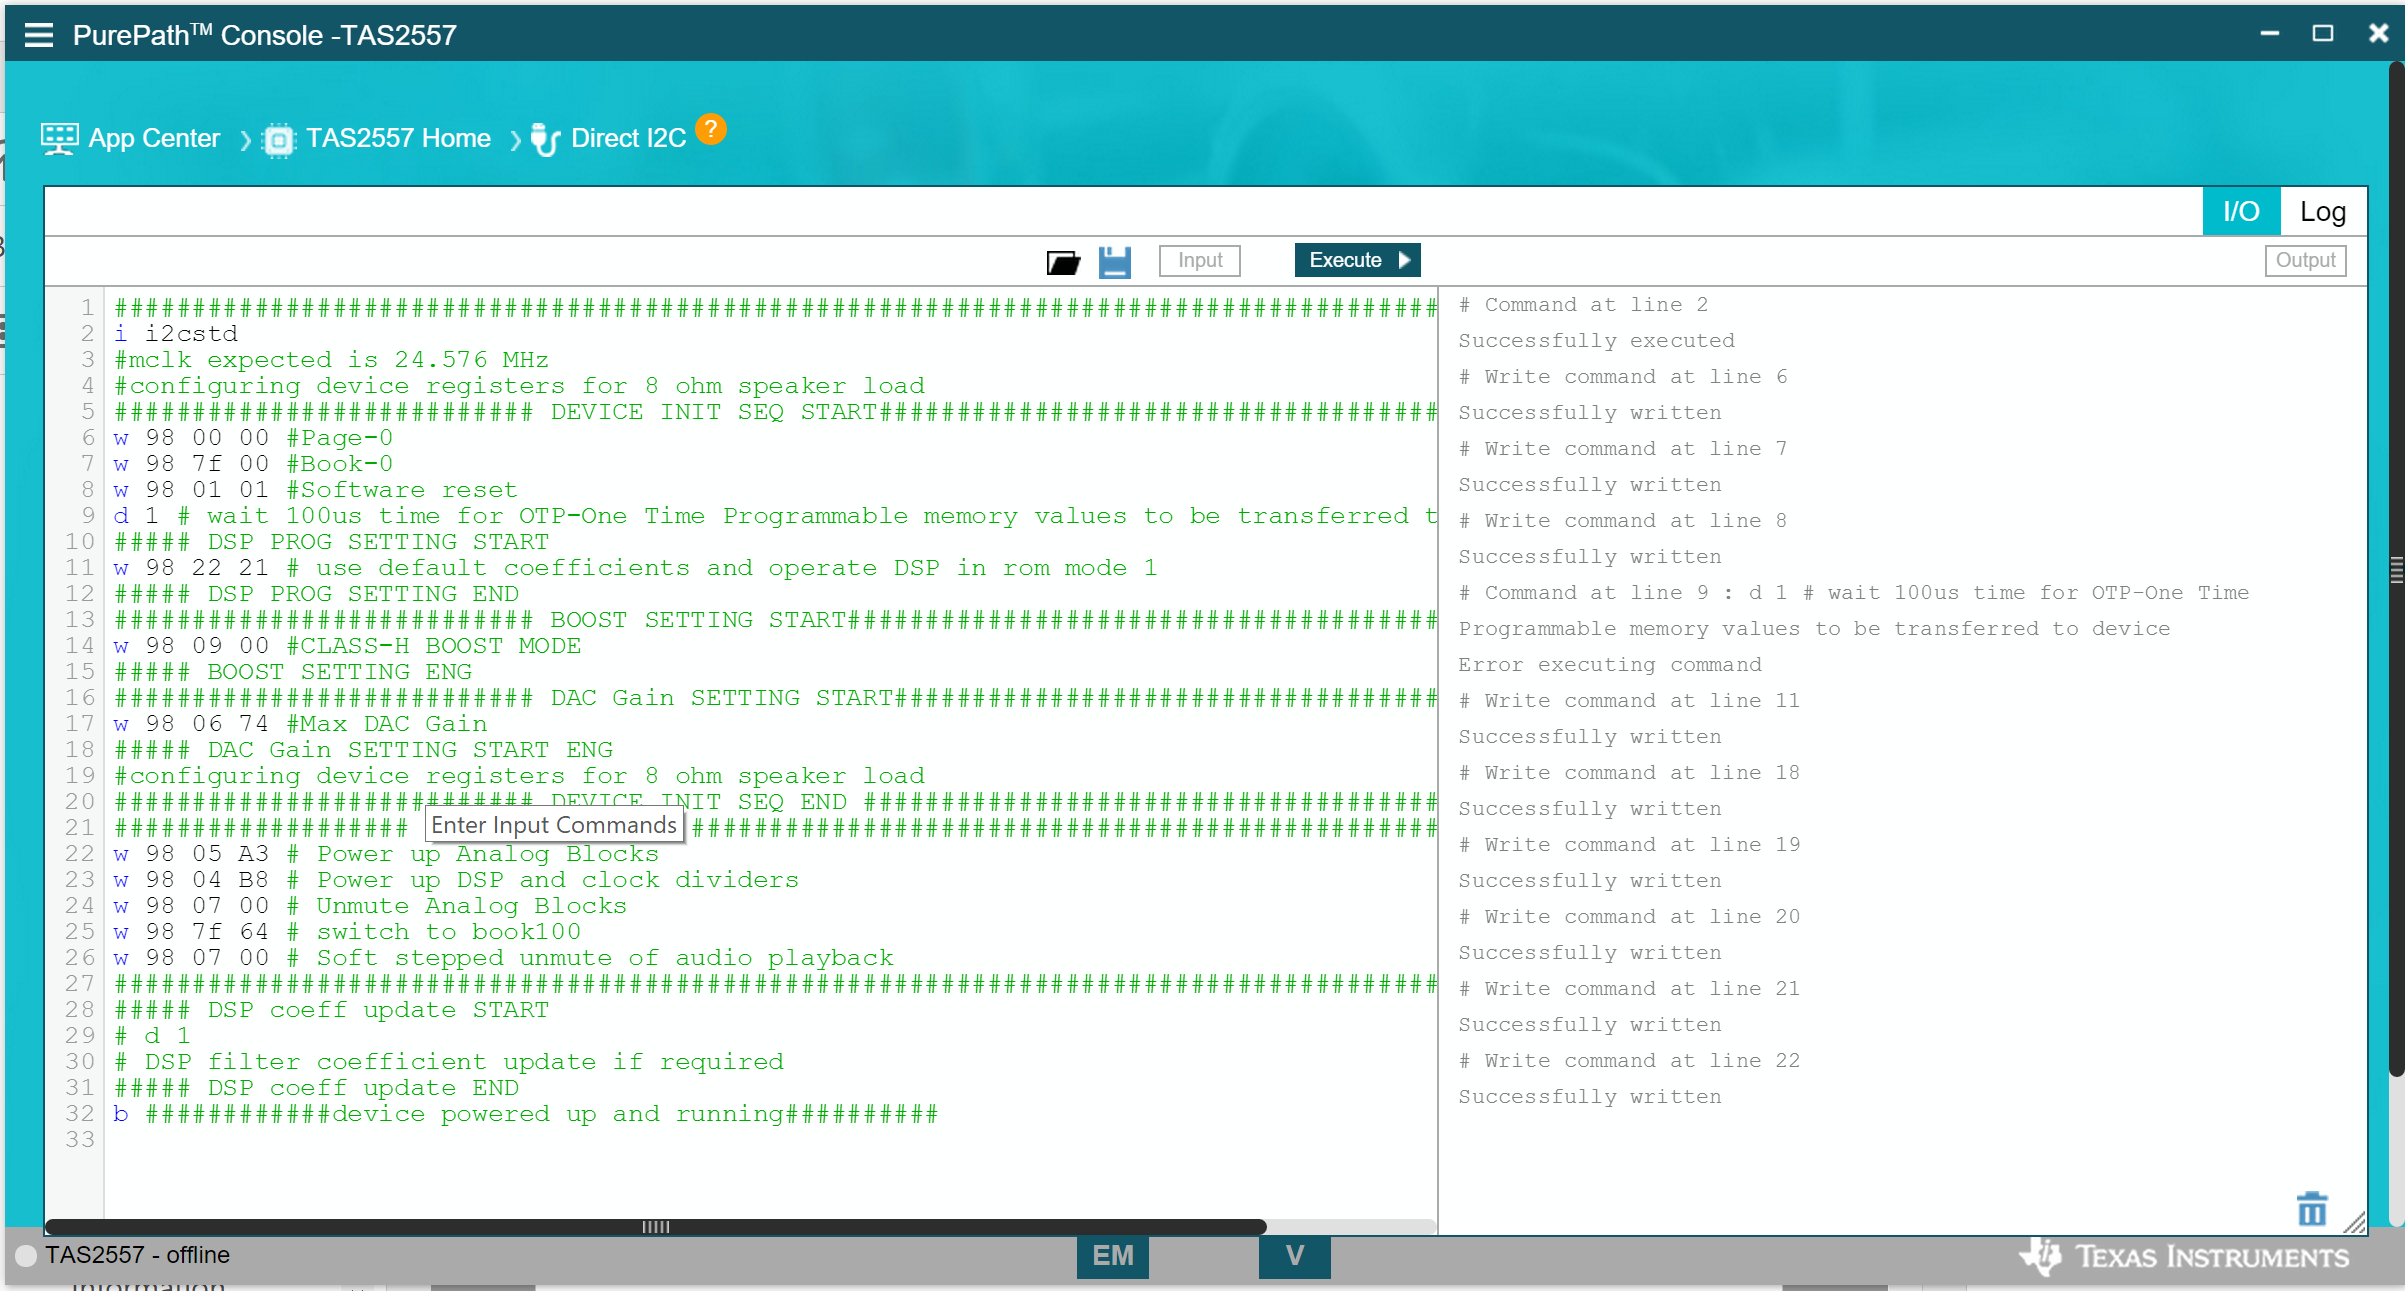The width and height of the screenshot is (2405, 1291).
Task: Toggle the TAS2557 offline status indicator
Action: (26, 1256)
